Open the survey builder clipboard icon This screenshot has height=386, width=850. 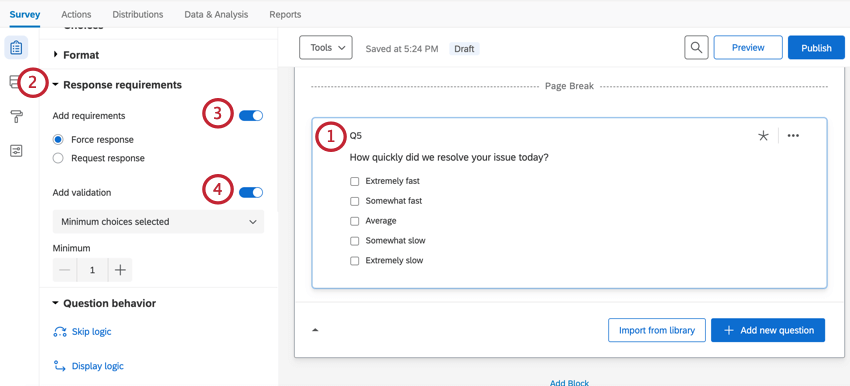click(16, 48)
